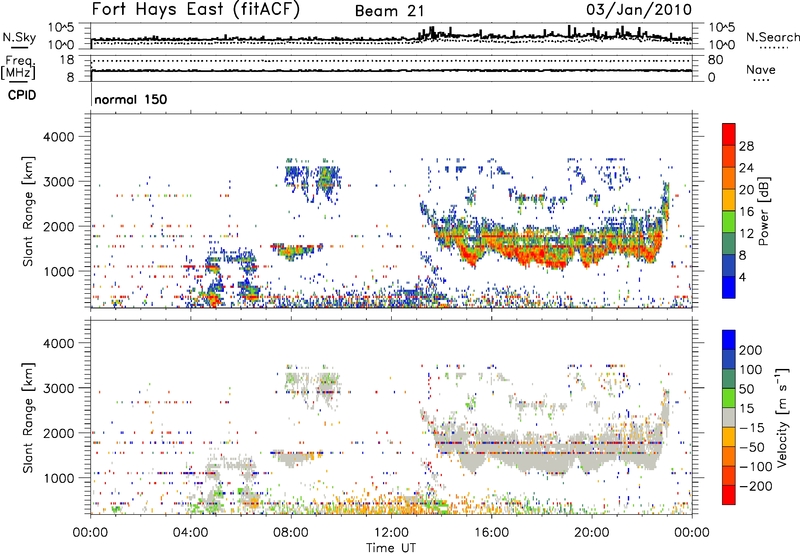Click the blue swatch at the power colorbar bottom
Image resolution: width=800 pixels, height=554 pixels.
729,287
